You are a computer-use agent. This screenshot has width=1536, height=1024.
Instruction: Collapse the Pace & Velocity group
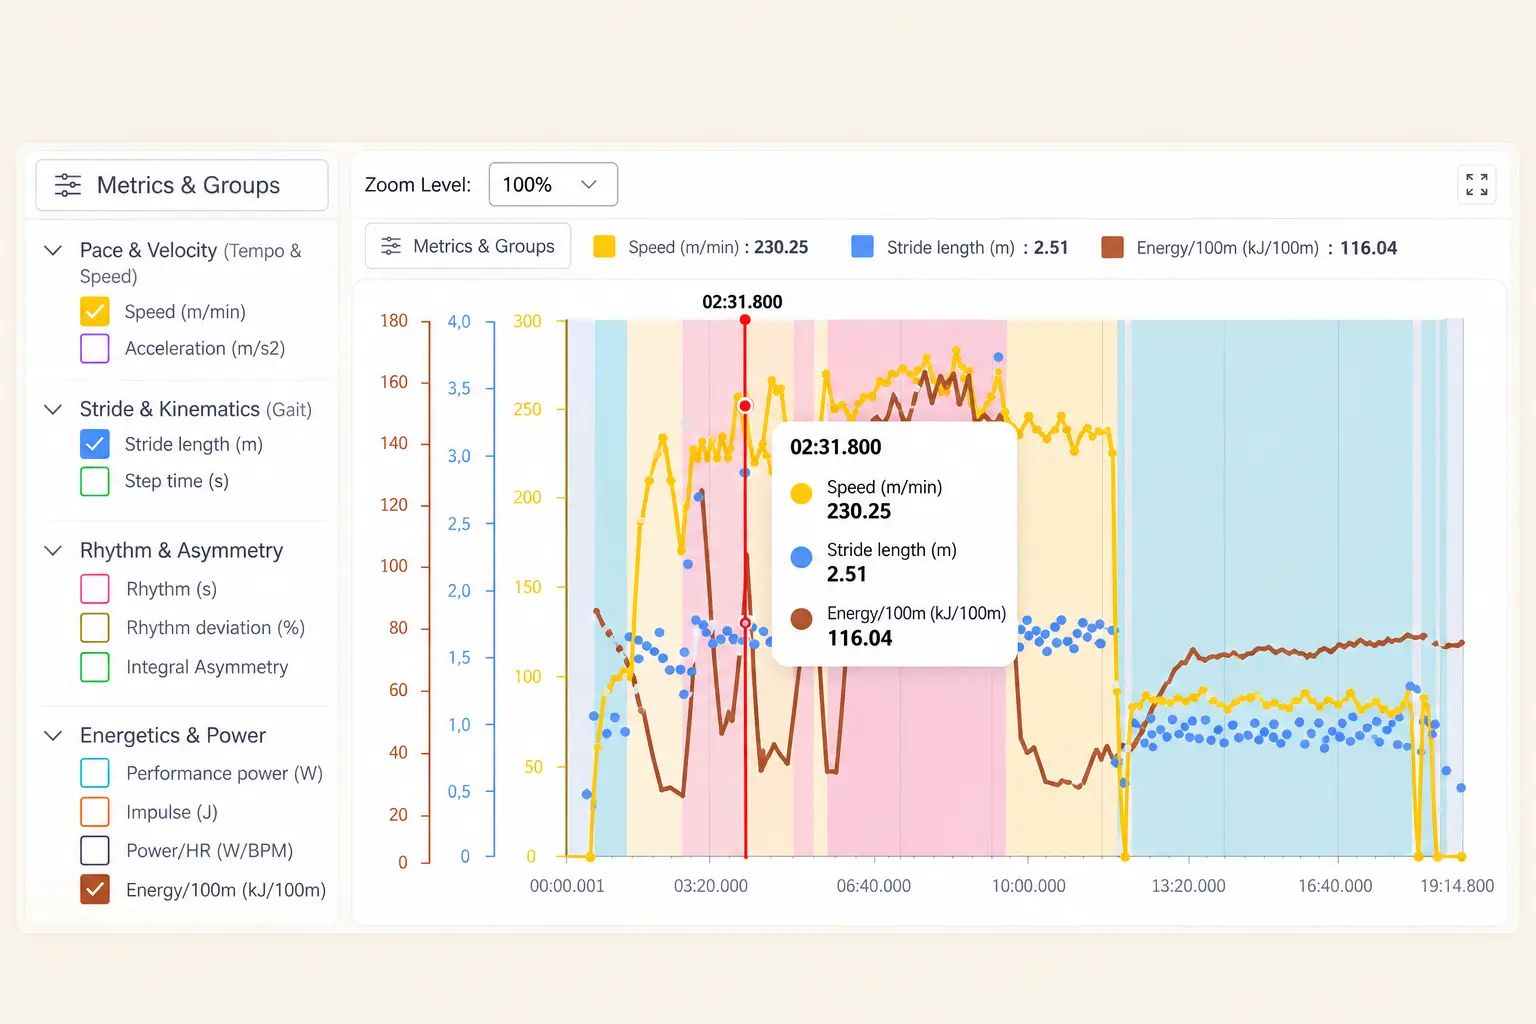point(53,250)
